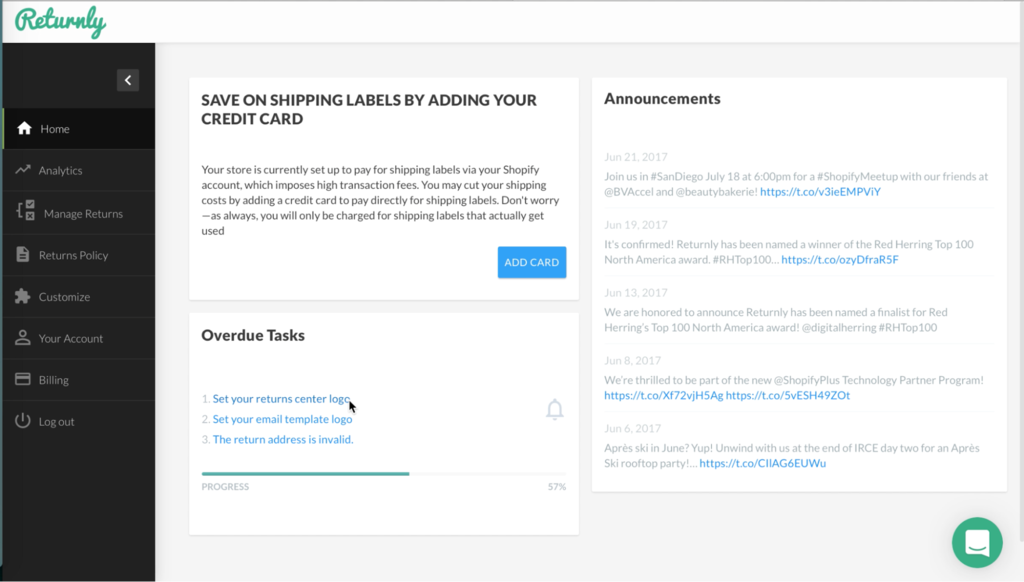Open Set your email template logo task
The width and height of the screenshot is (1024, 582).
pyautogui.click(x=282, y=419)
